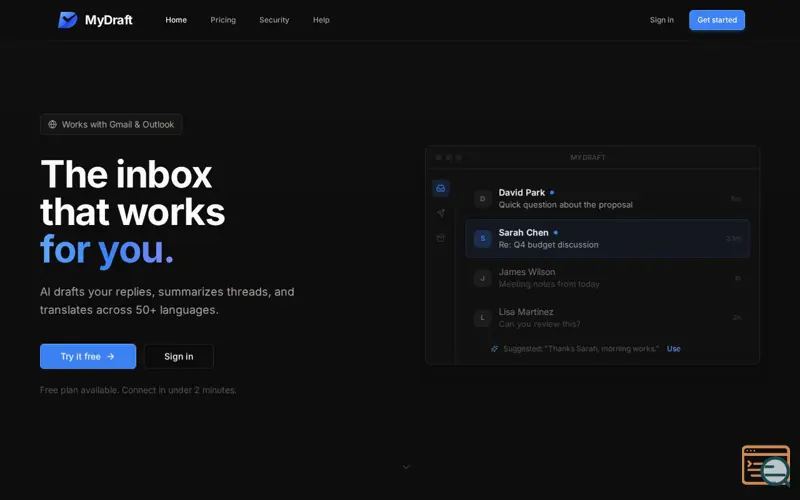Open the Security page

coord(274,20)
